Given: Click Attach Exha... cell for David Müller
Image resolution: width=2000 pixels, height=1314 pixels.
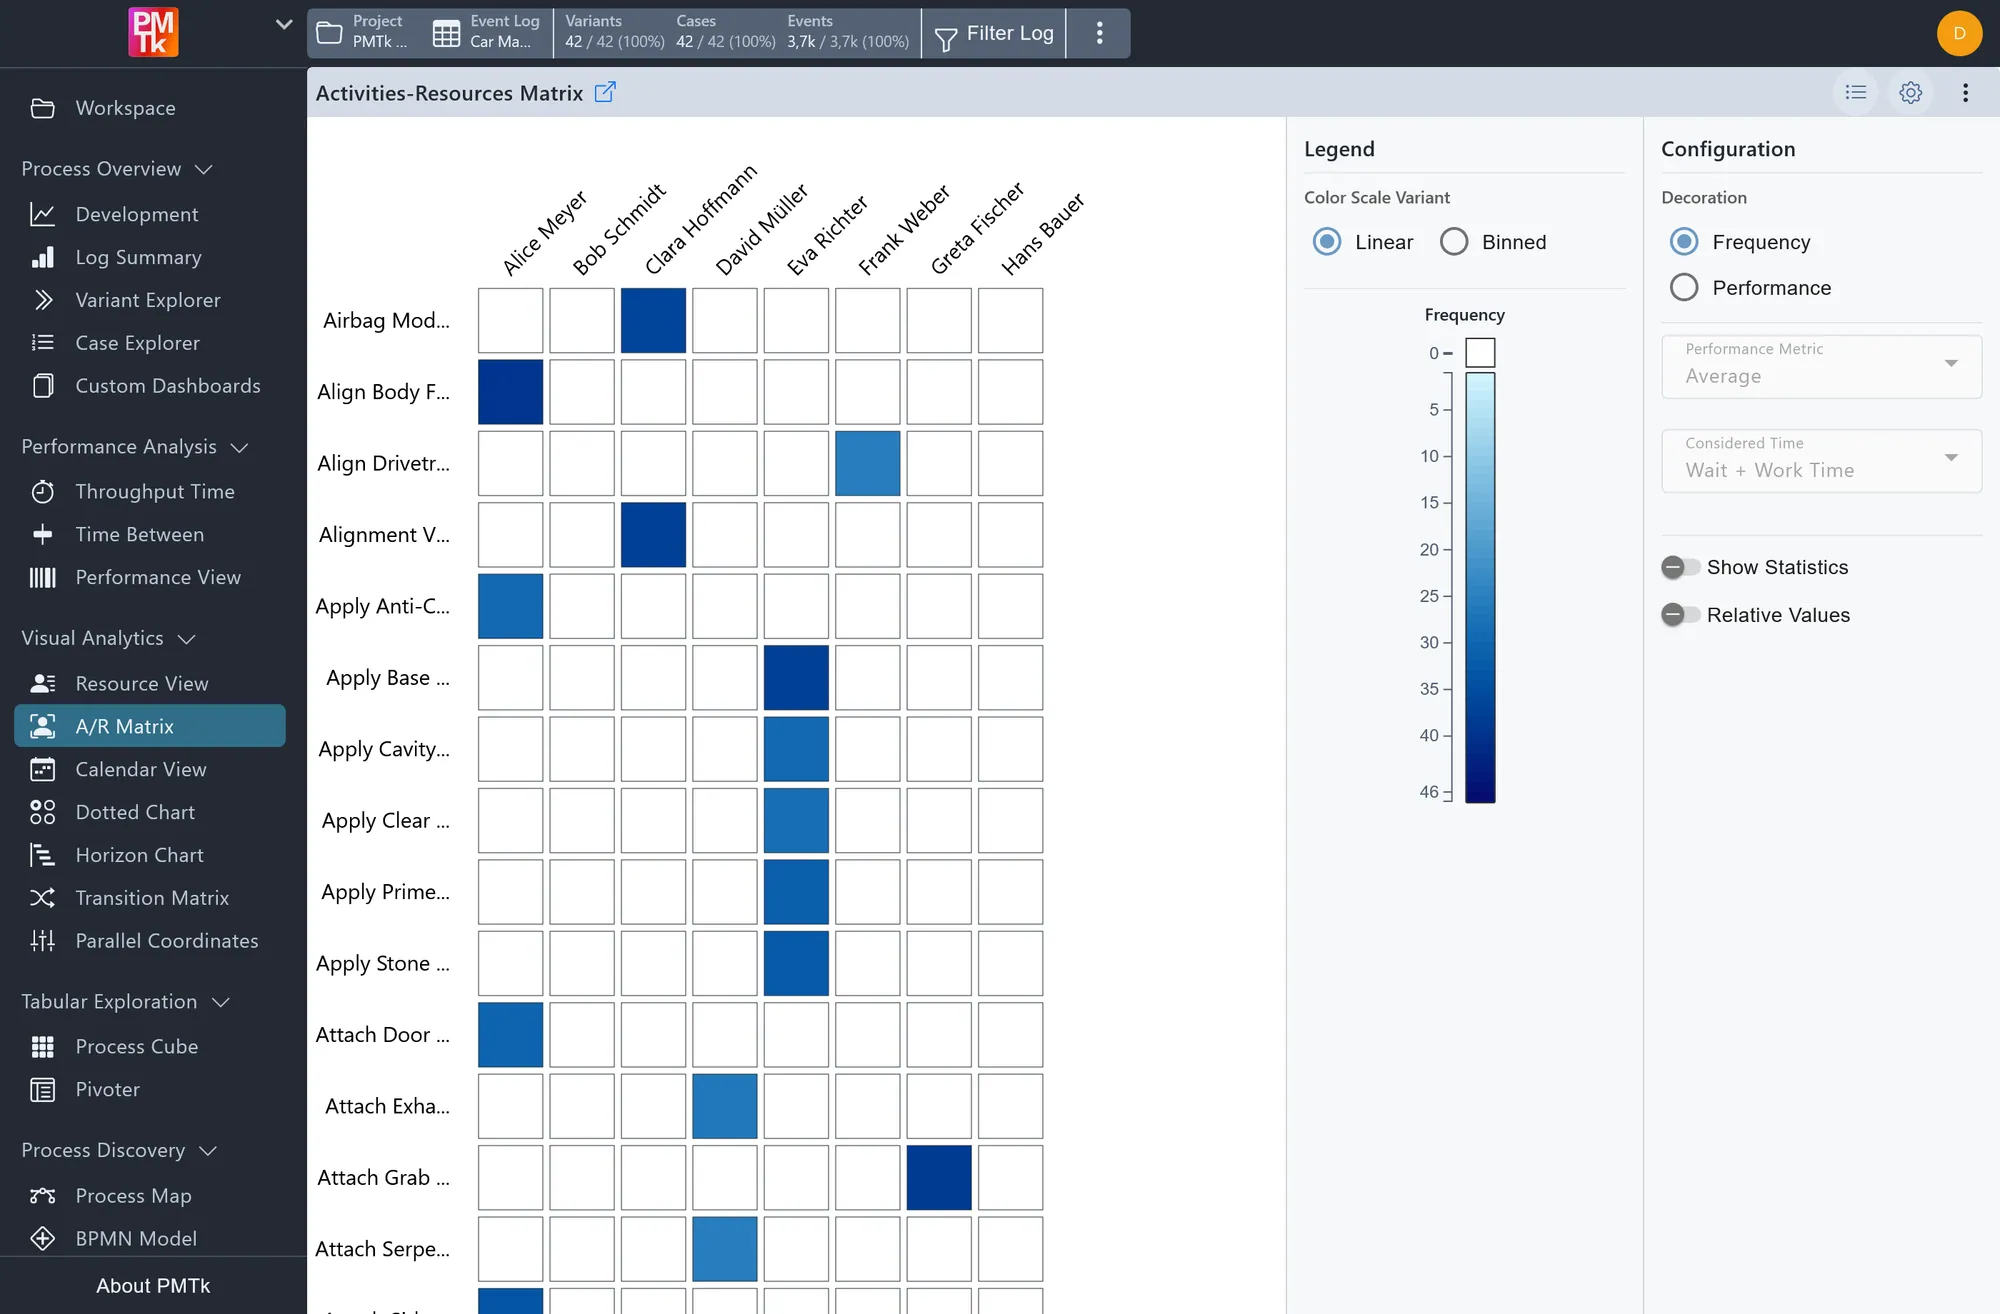Looking at the screenshot, I should pos(725,1107).
